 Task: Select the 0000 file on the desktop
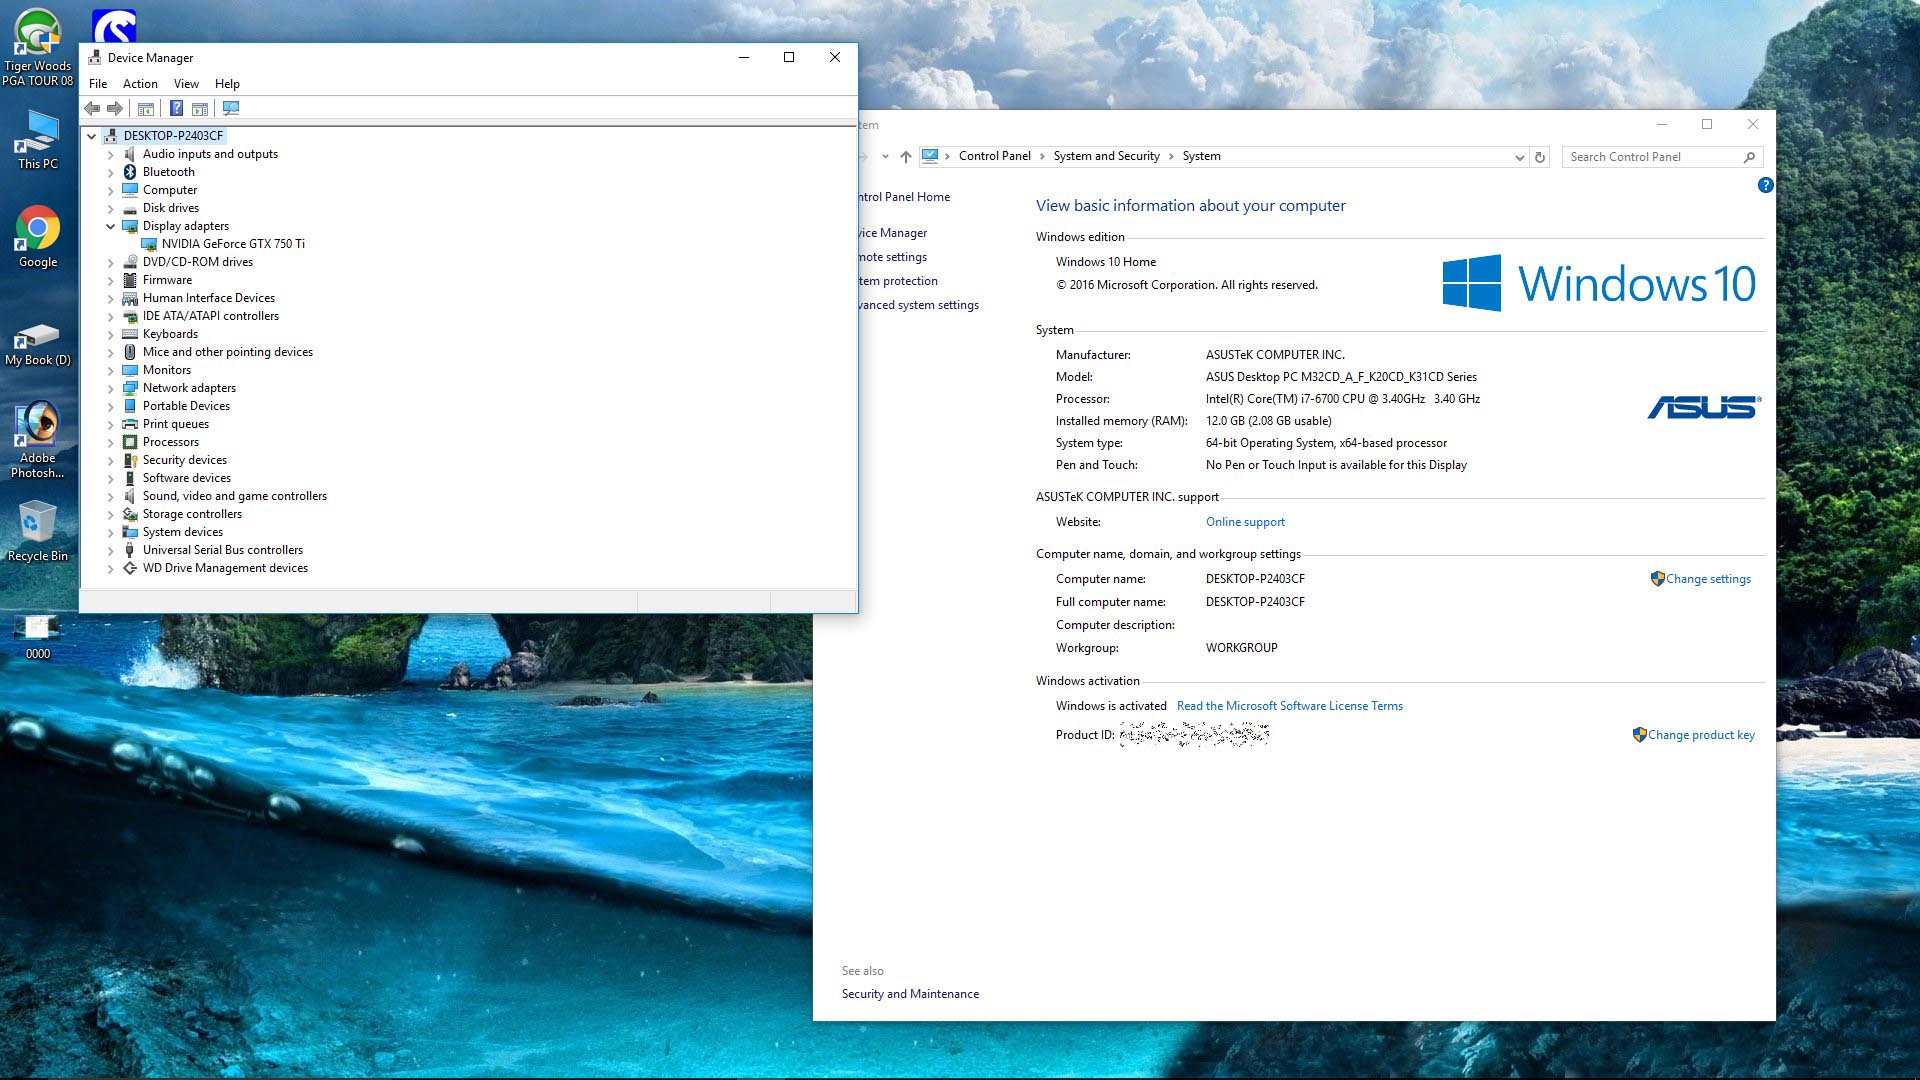coord(38,638)
